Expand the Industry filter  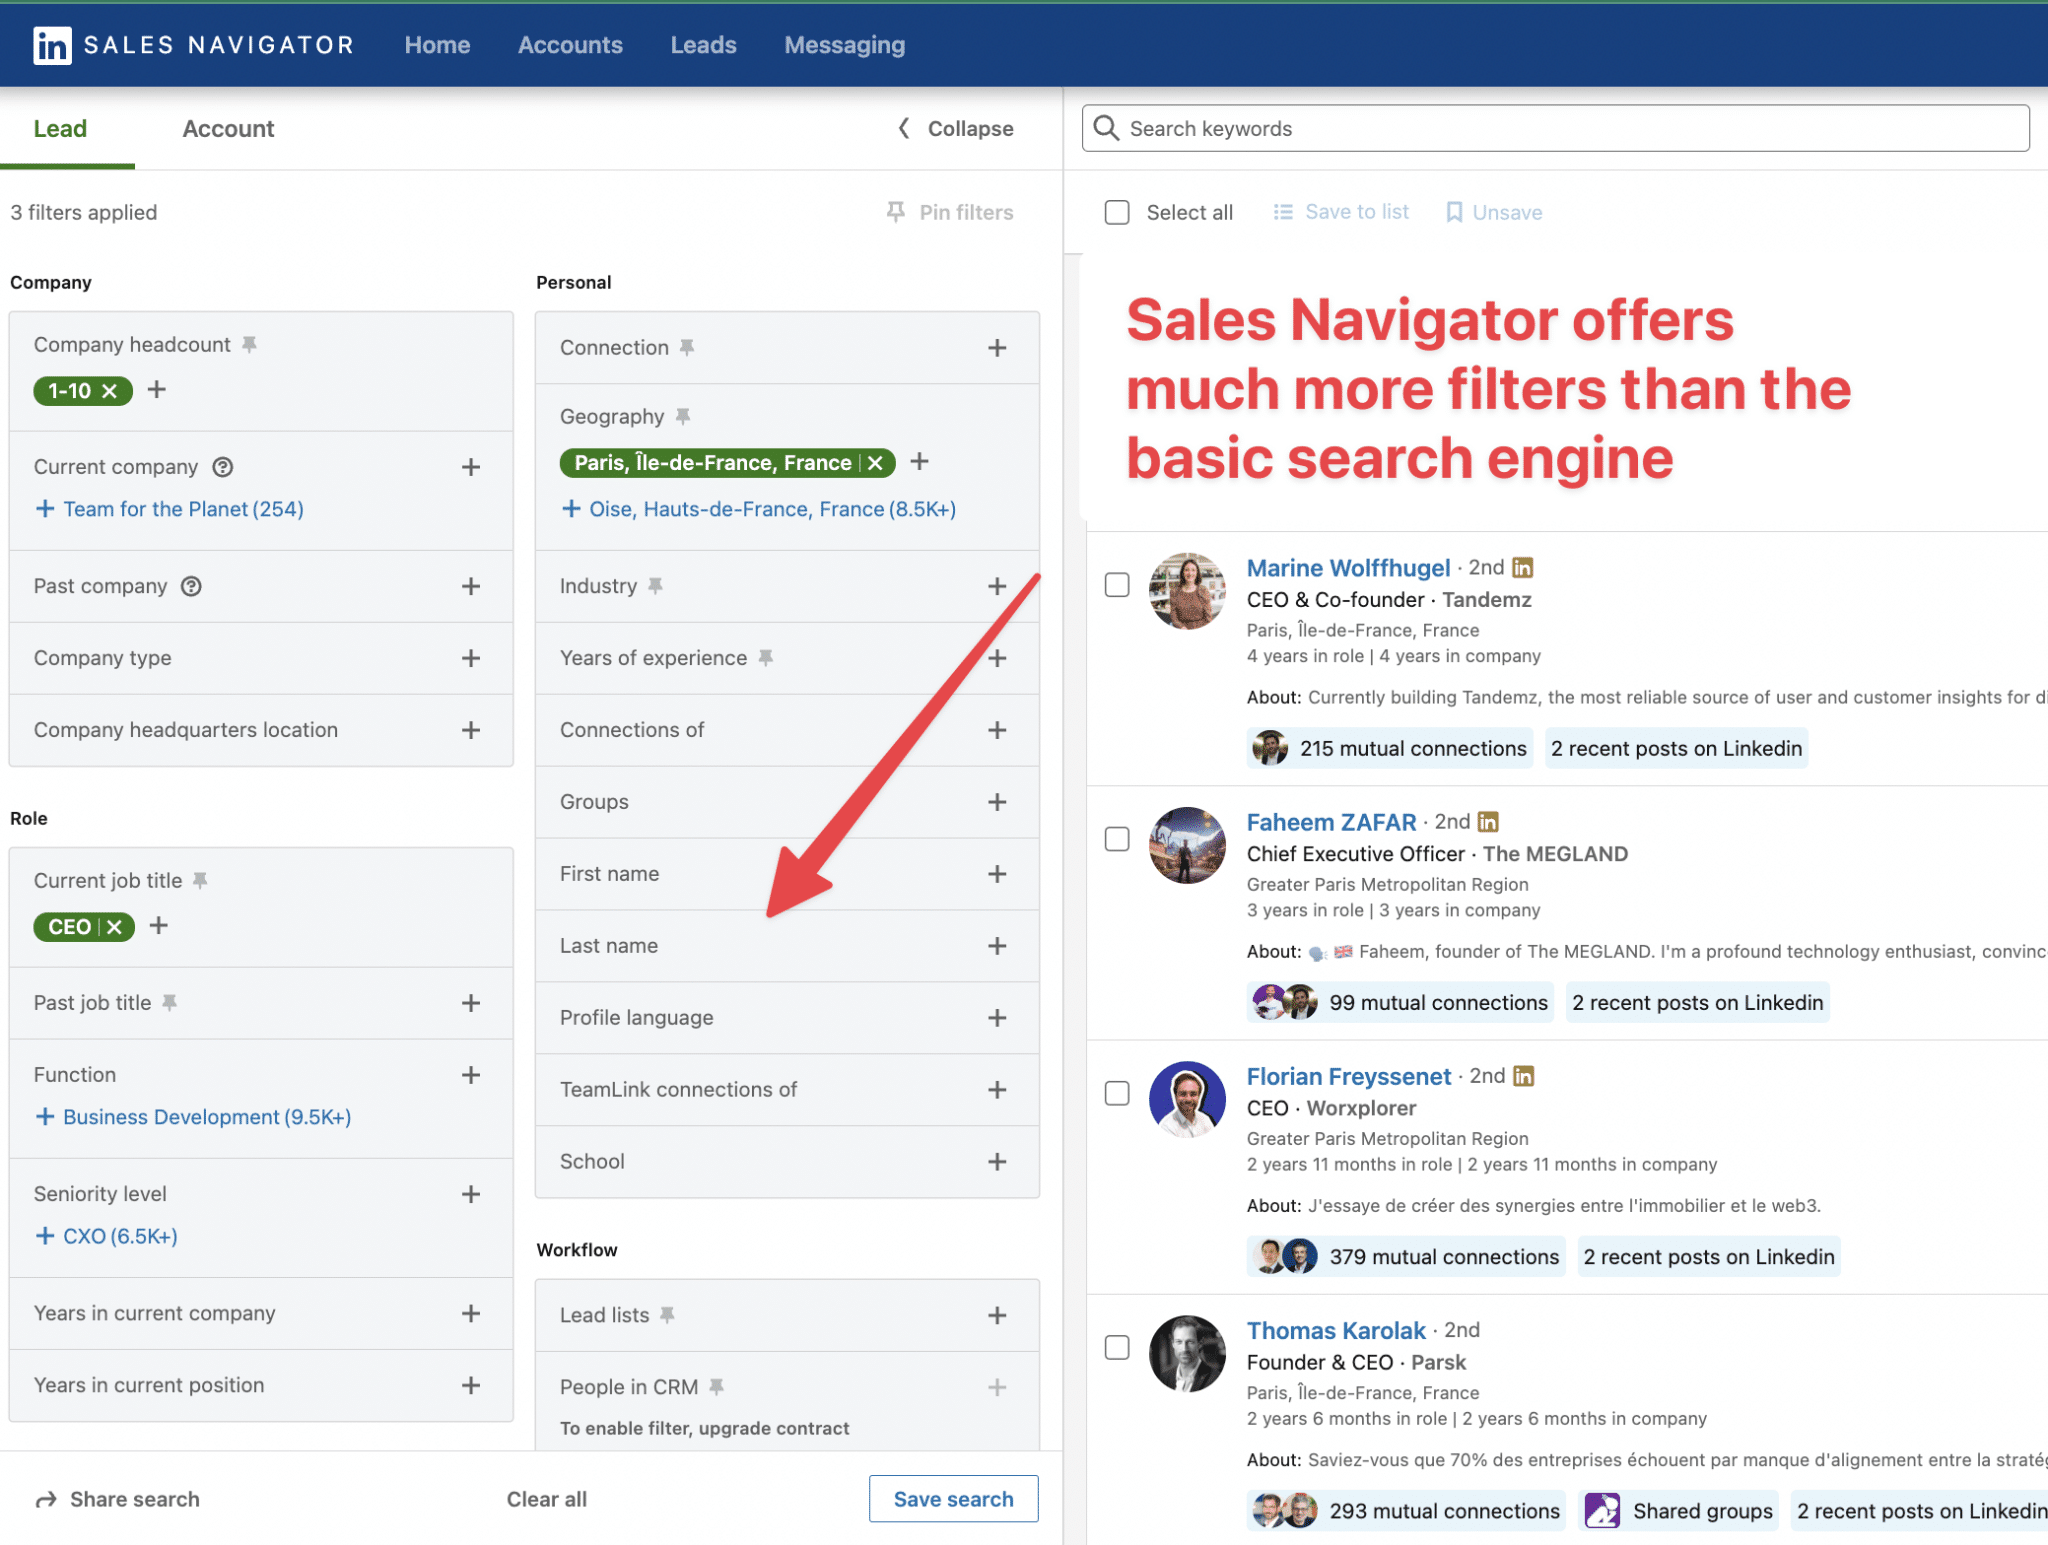click(997, 586)
